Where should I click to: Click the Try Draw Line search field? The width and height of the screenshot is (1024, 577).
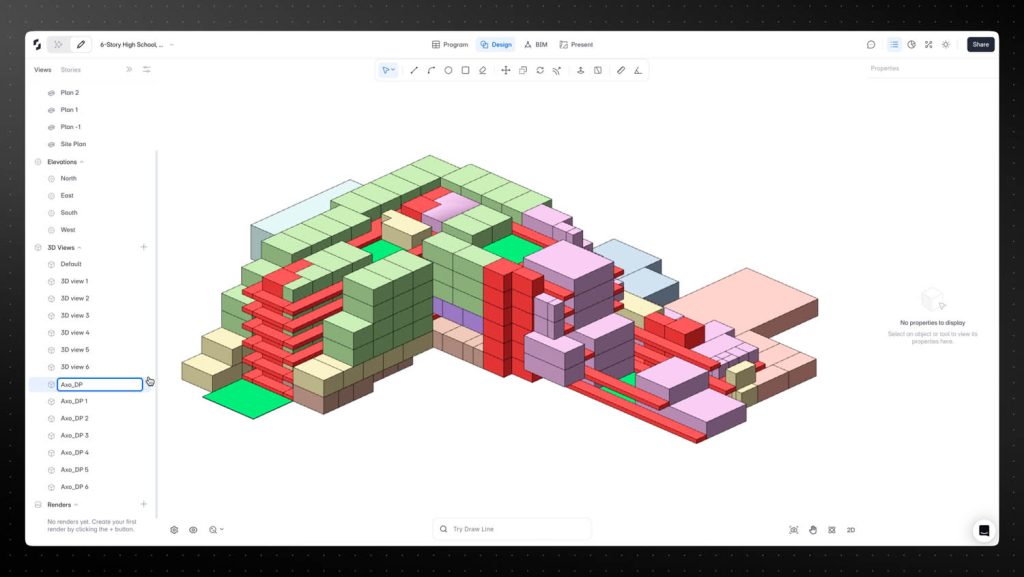512,529
